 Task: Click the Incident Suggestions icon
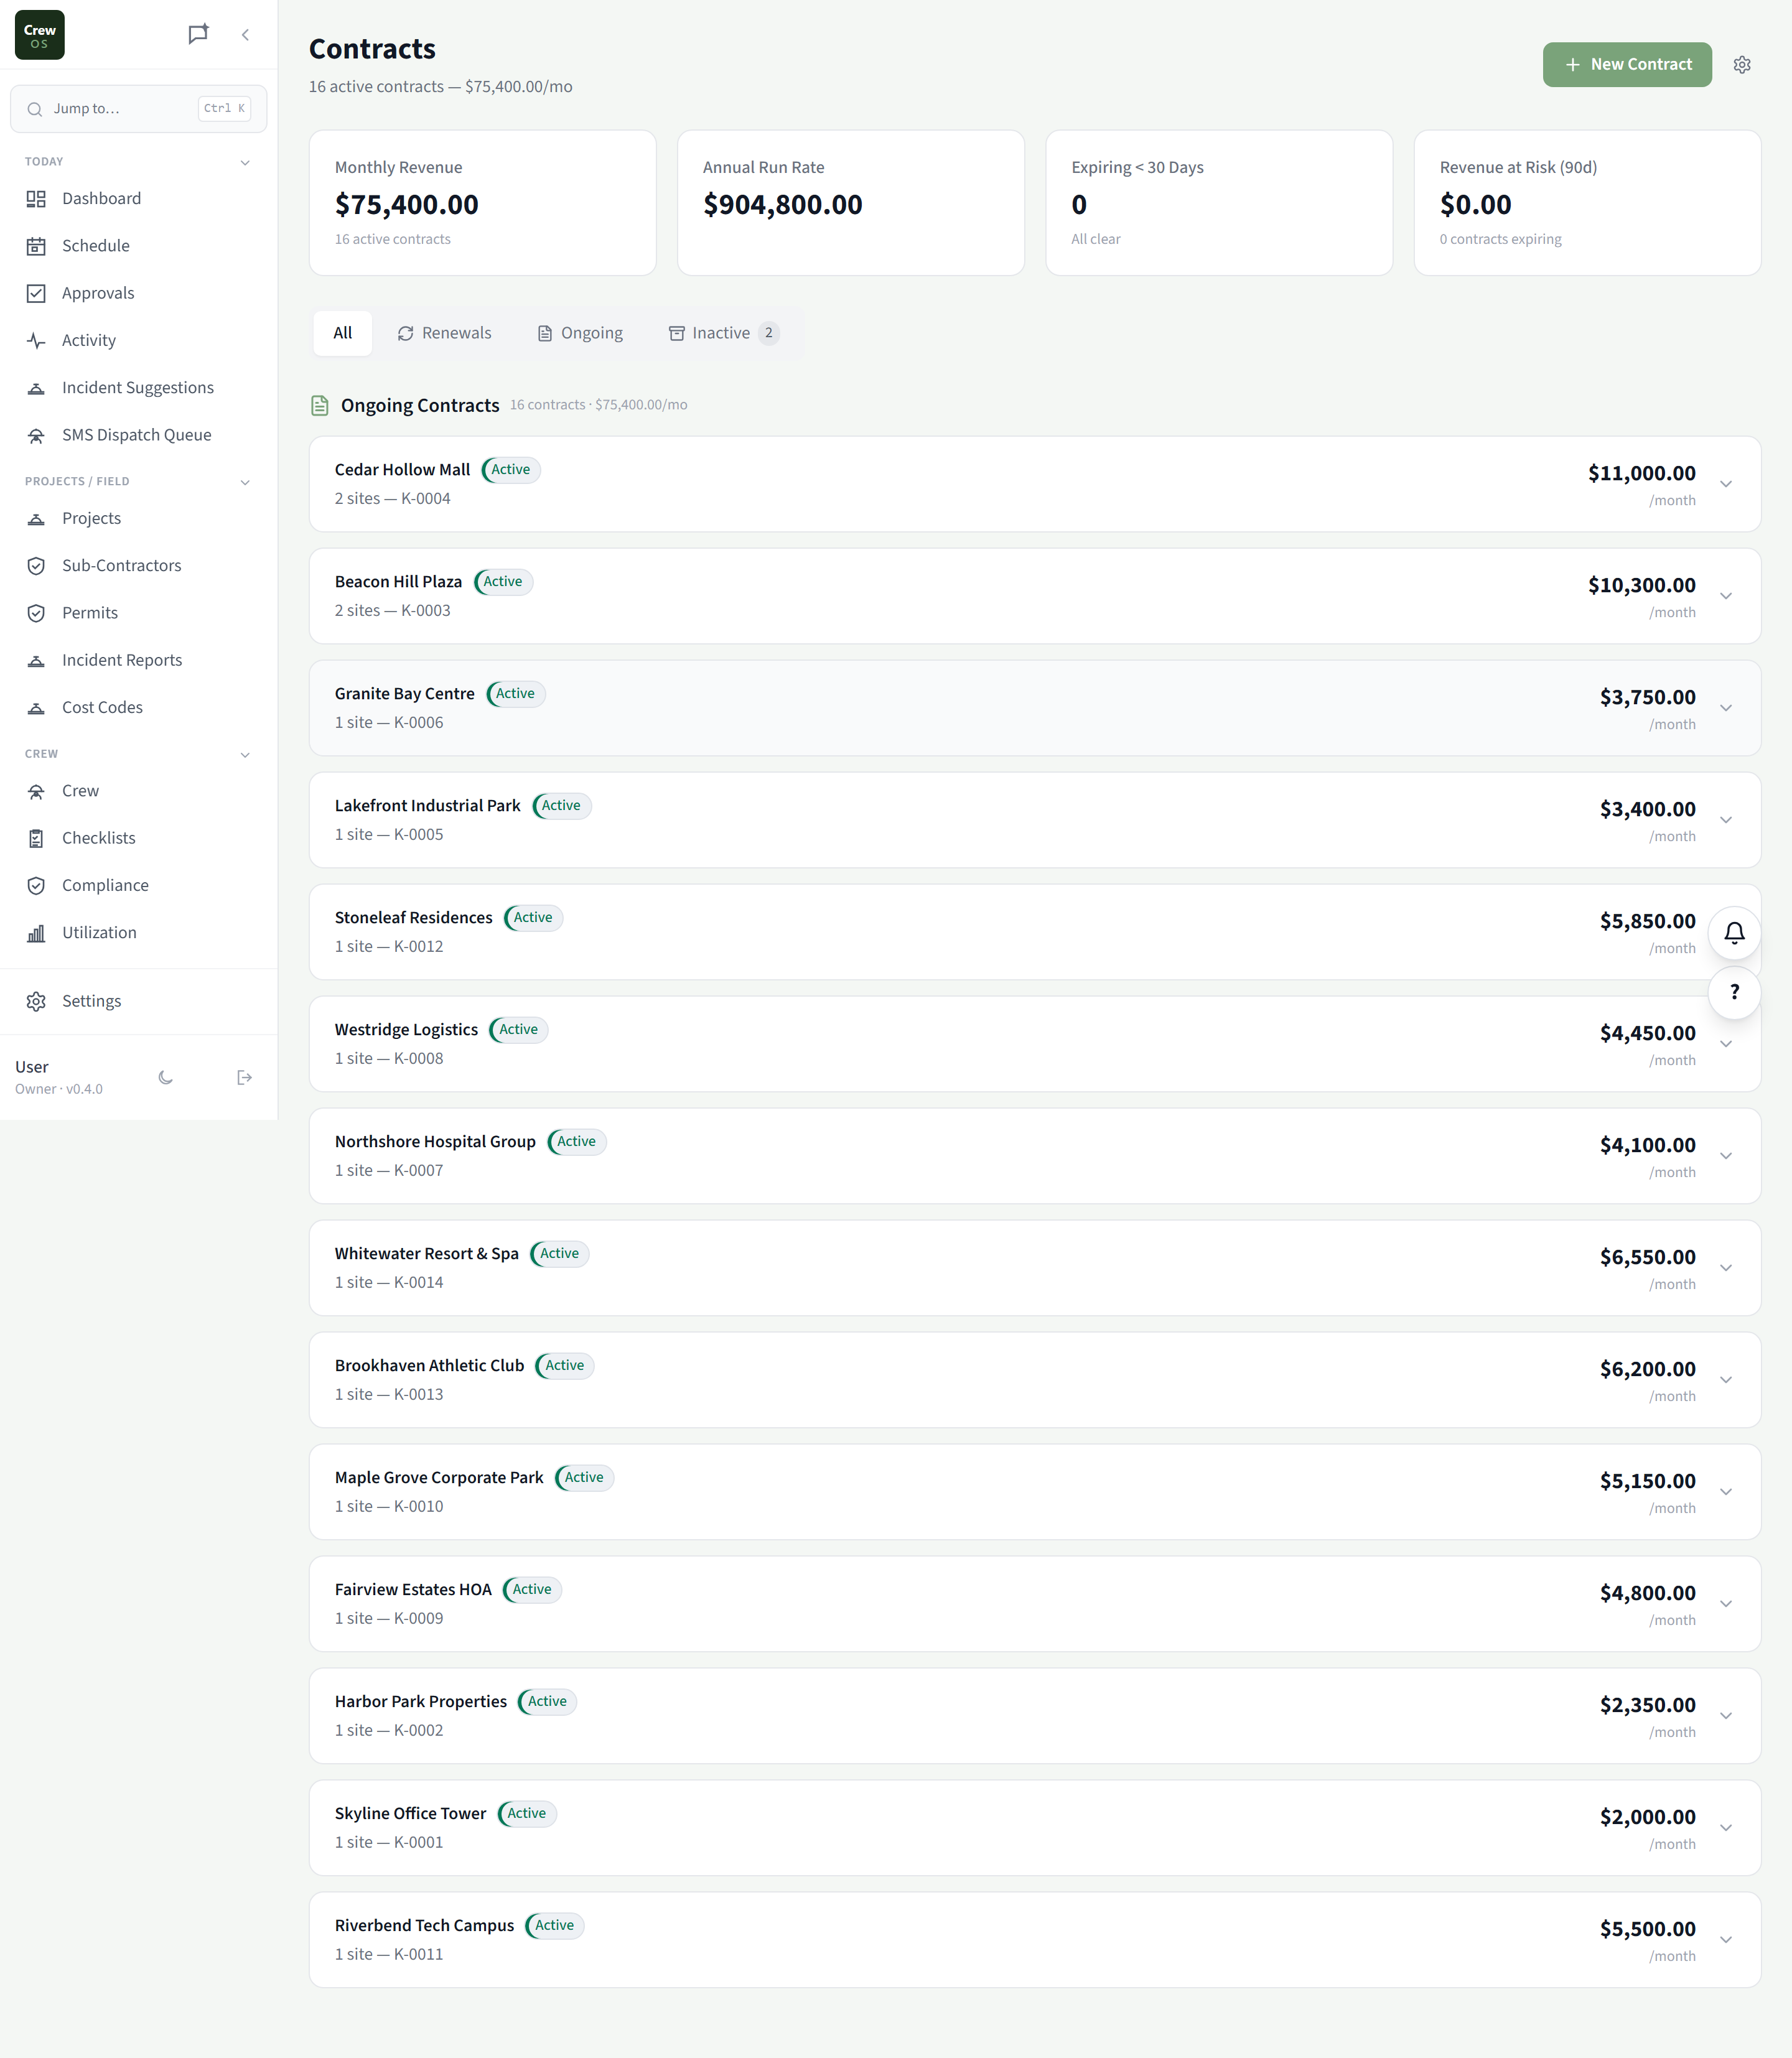click(x=36, y=388)
